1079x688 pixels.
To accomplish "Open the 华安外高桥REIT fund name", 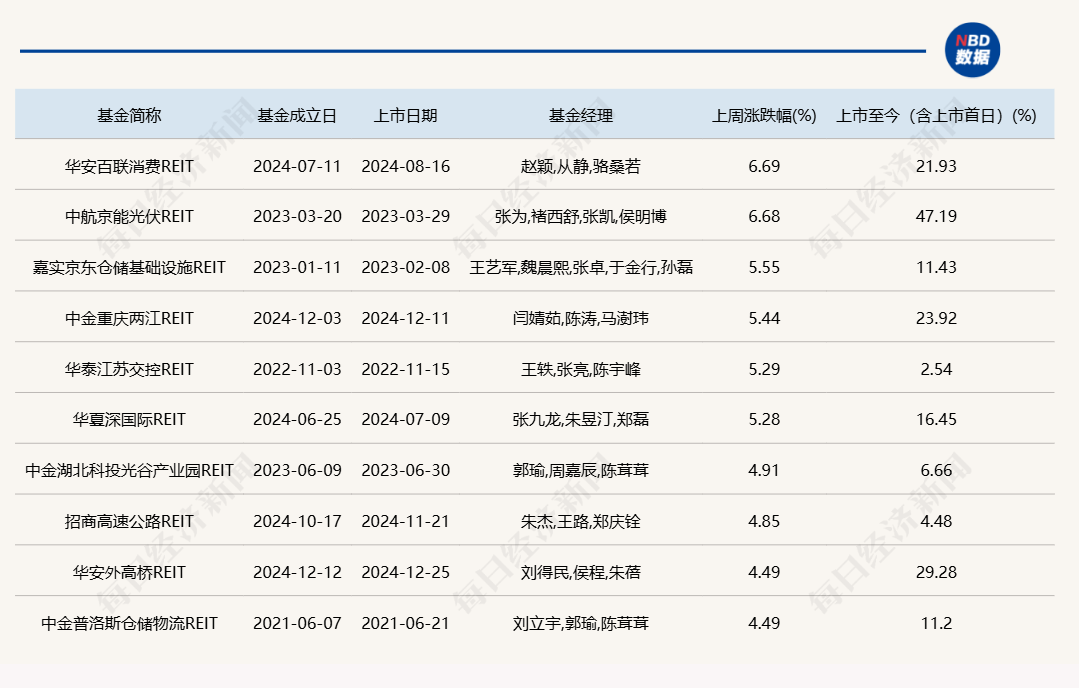I will pyautogui.click(x=129, y=572).
